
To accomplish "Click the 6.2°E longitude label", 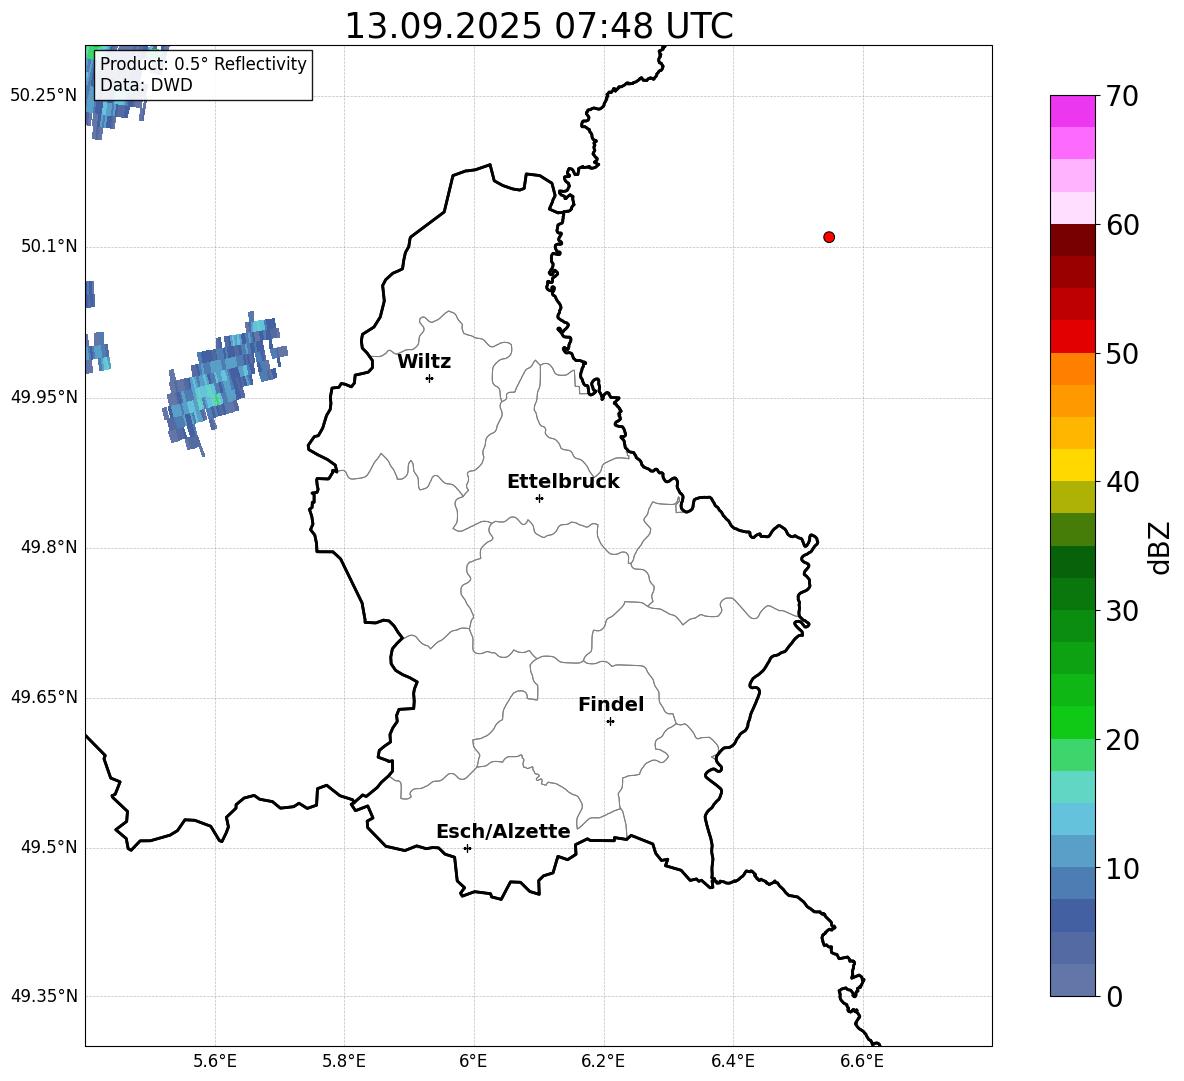I will [x=603, y=1061].
